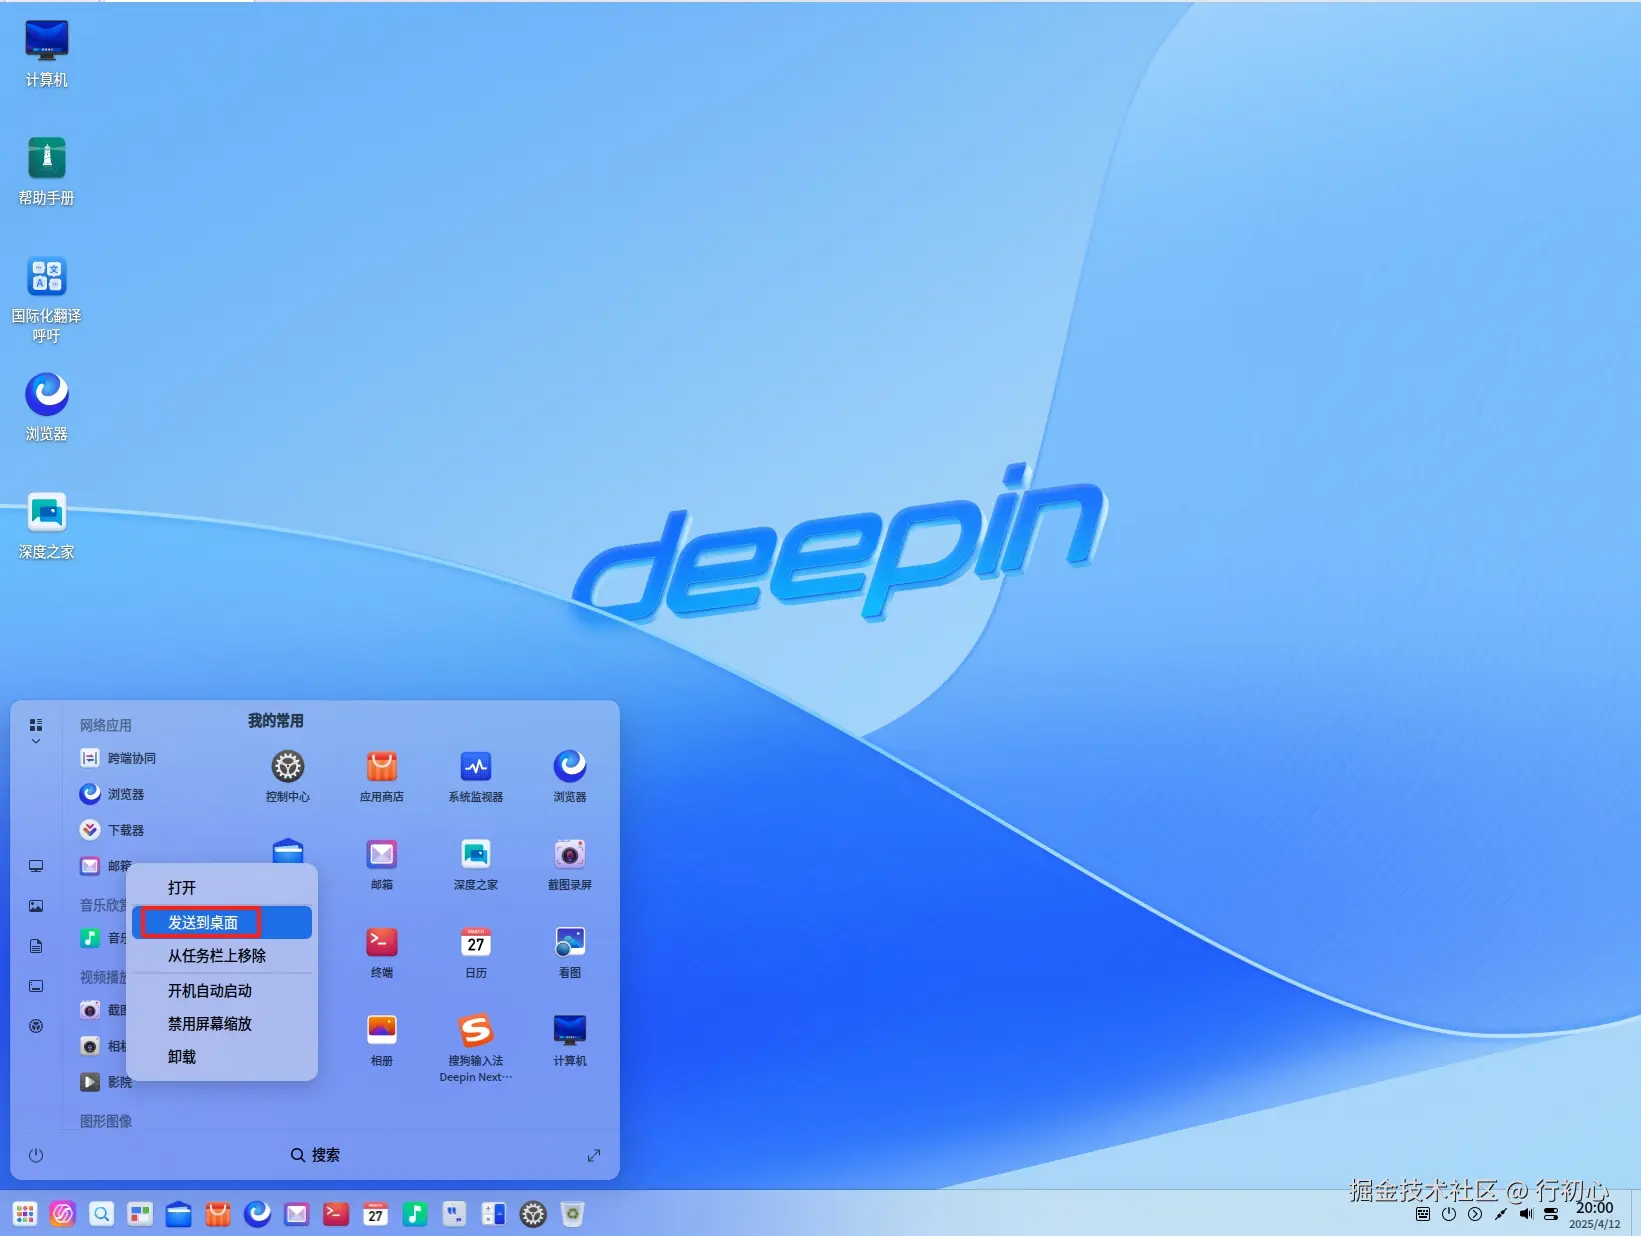Launch 应用商店 from the launcher grid
Image resolution: width=1641 pixels, height=1236 pixels.
coord(382,776)
